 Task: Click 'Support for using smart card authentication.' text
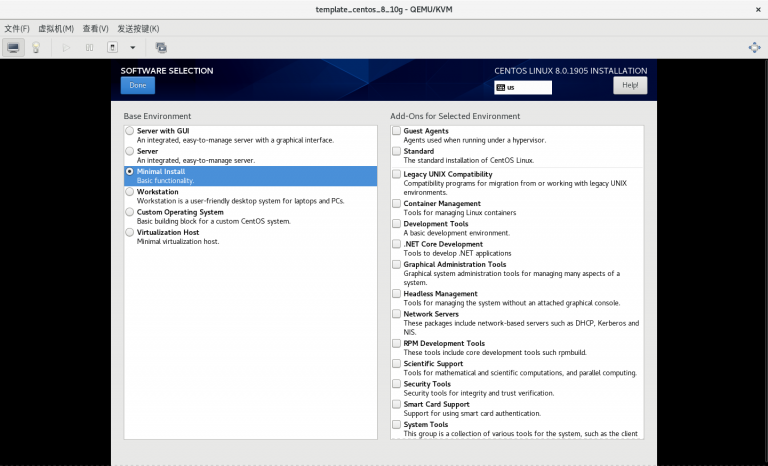[472, 414]
